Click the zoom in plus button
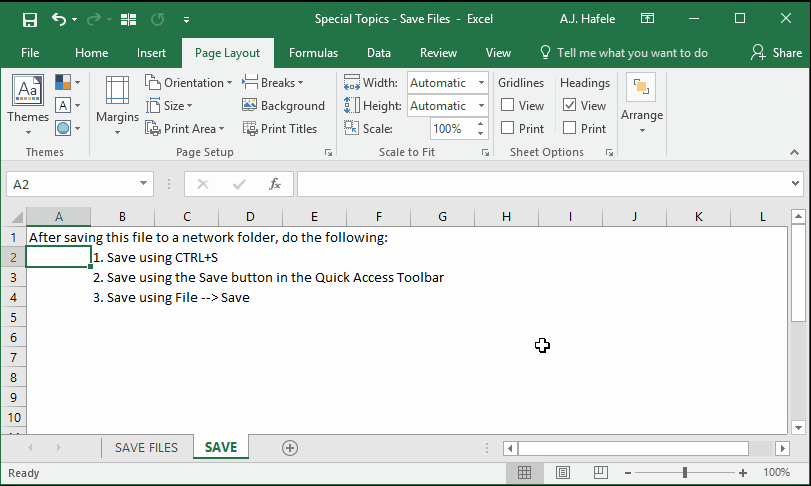The height and width of the screenshot is (486, 811). [x=743, y=473]
